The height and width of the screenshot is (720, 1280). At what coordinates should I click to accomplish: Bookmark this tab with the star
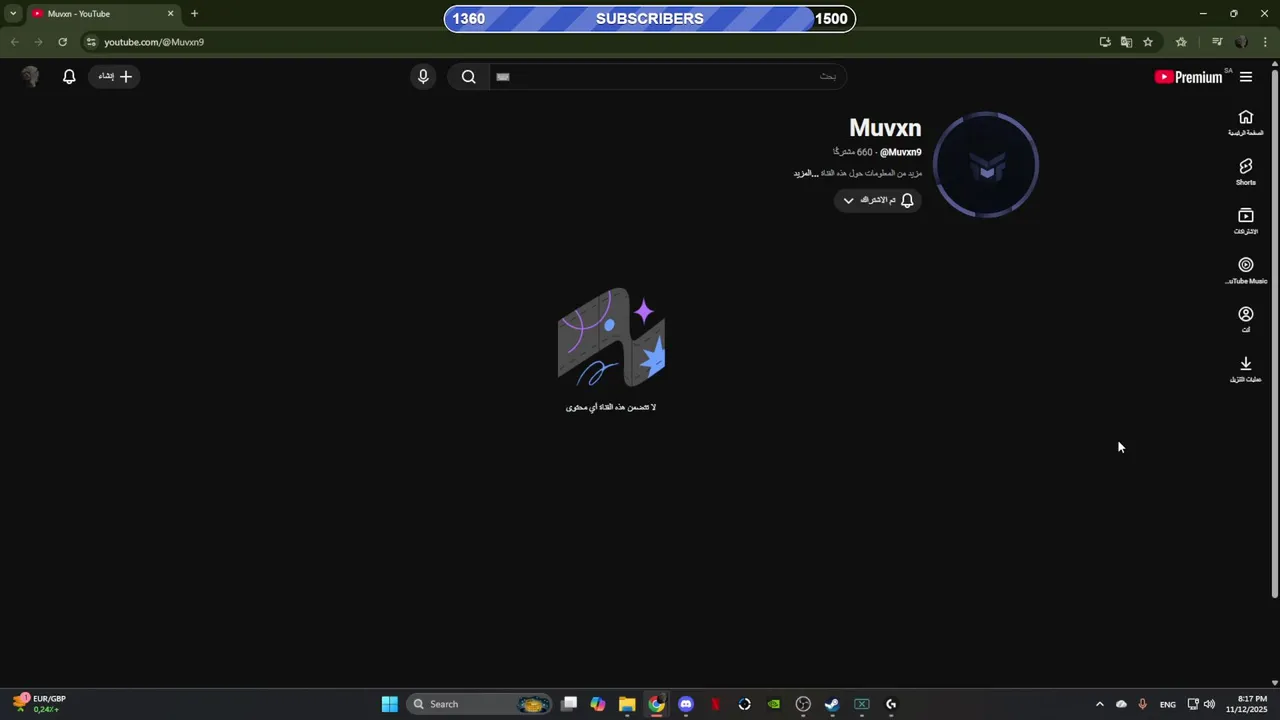pyautogui.click(x=1148, y=42)
